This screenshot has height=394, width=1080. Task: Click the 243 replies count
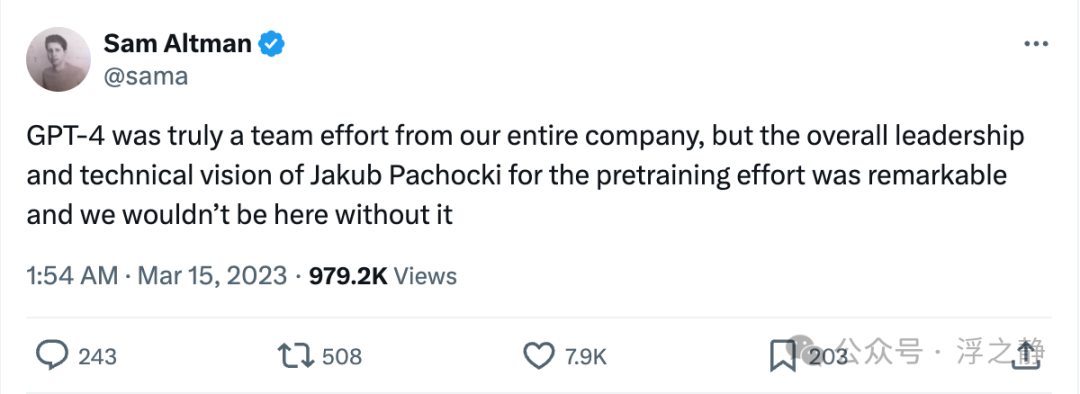(x=97, y=357)
